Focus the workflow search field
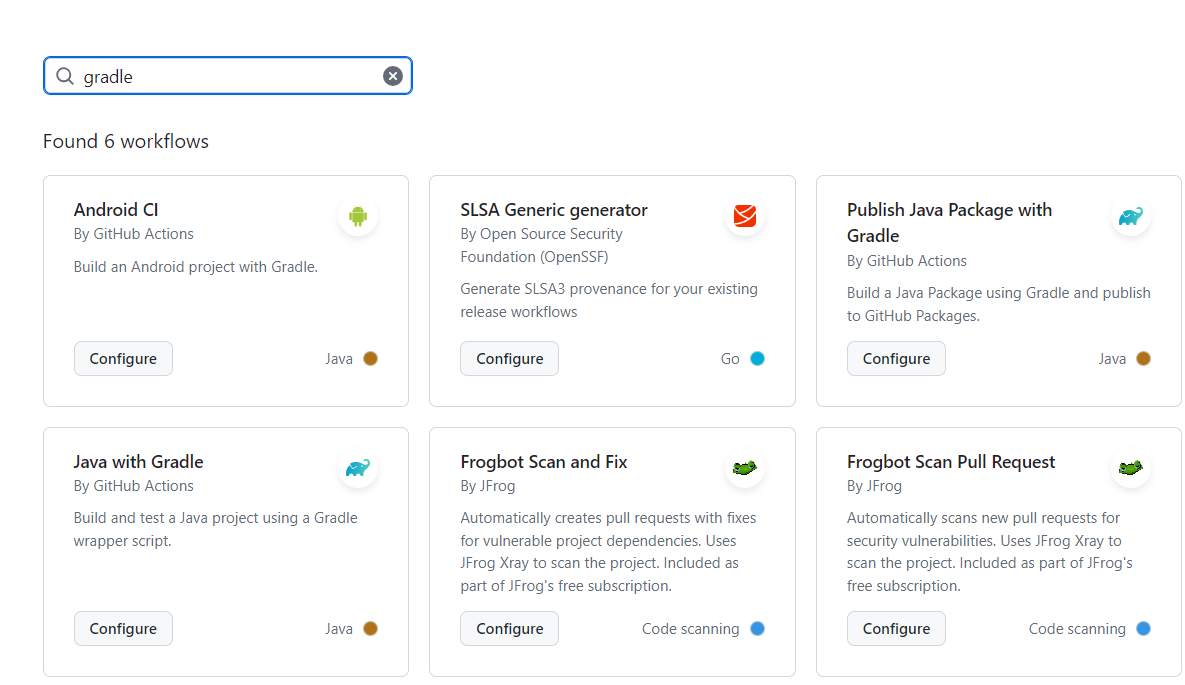The width and height of the screenshot is (1185, 685). click(x=230, y=76)
